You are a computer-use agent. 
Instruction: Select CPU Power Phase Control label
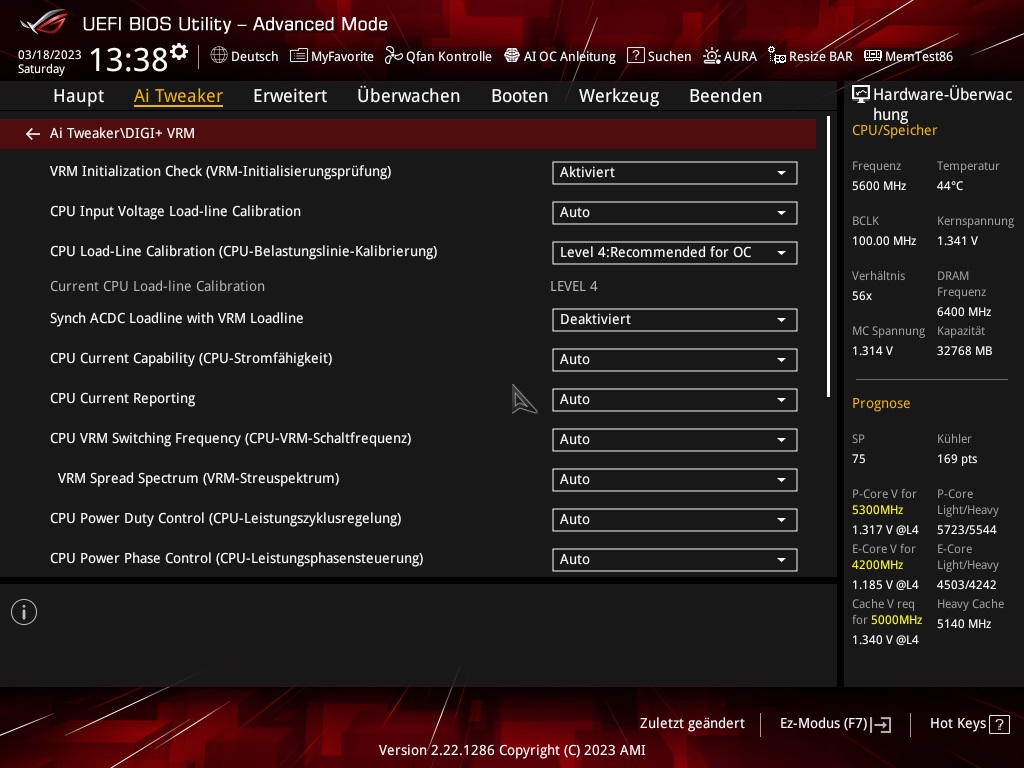coord(236,558)
